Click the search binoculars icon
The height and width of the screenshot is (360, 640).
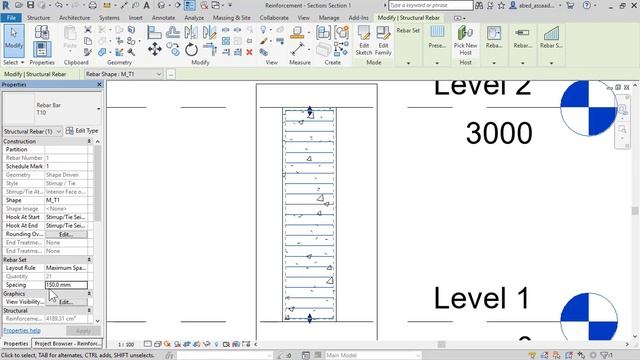pos(479,5)
